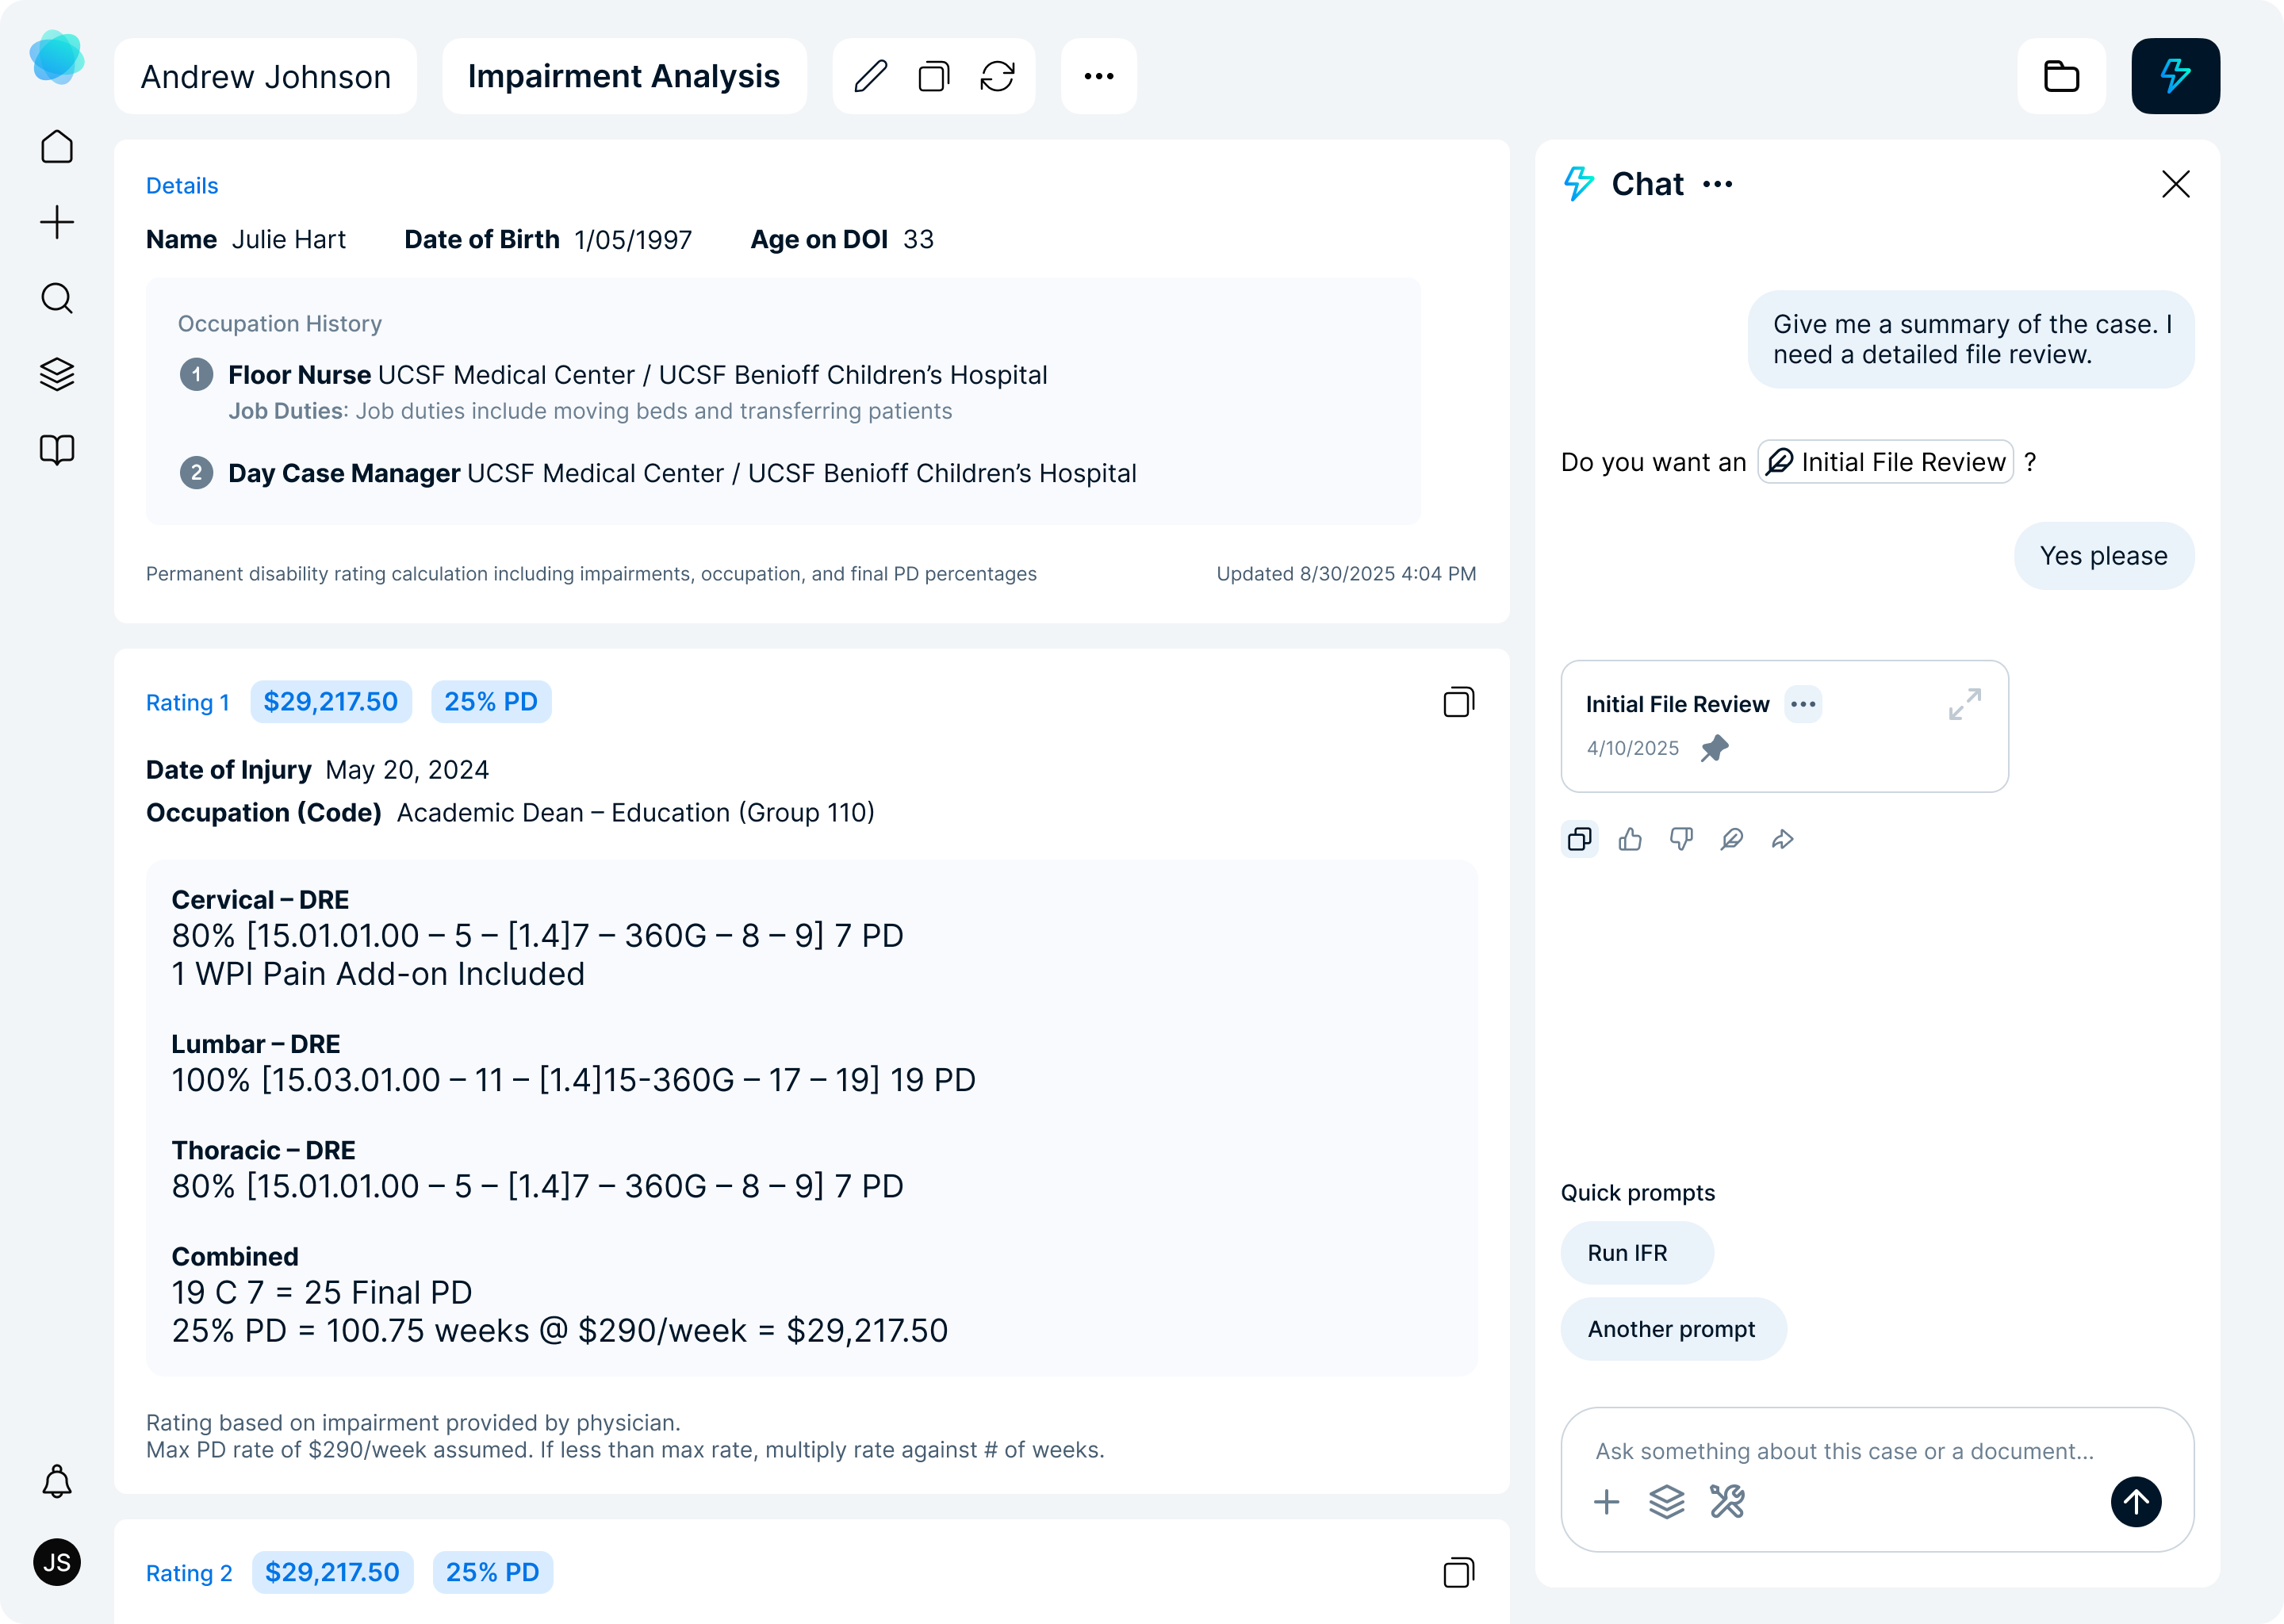Toggle the pin on Initial File Review card
The width and height of the screenshot is (2284, 1624).
tap(1714, 748)
